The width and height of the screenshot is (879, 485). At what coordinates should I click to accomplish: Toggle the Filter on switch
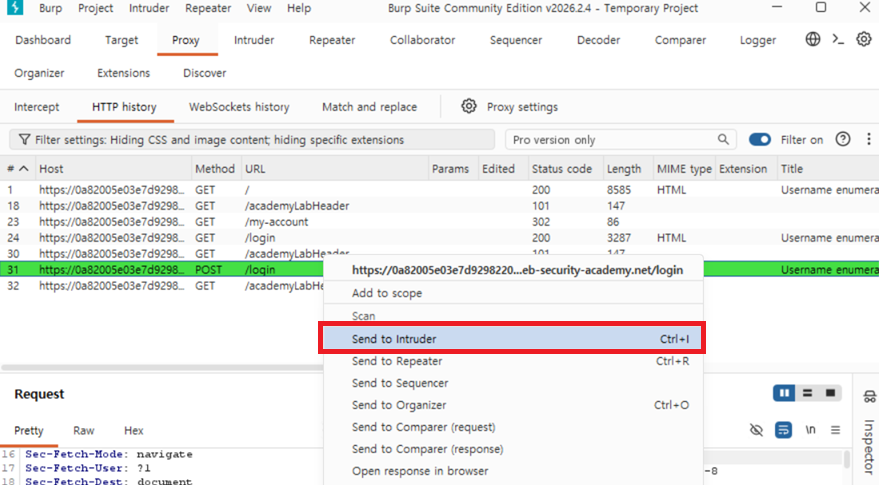760,140
